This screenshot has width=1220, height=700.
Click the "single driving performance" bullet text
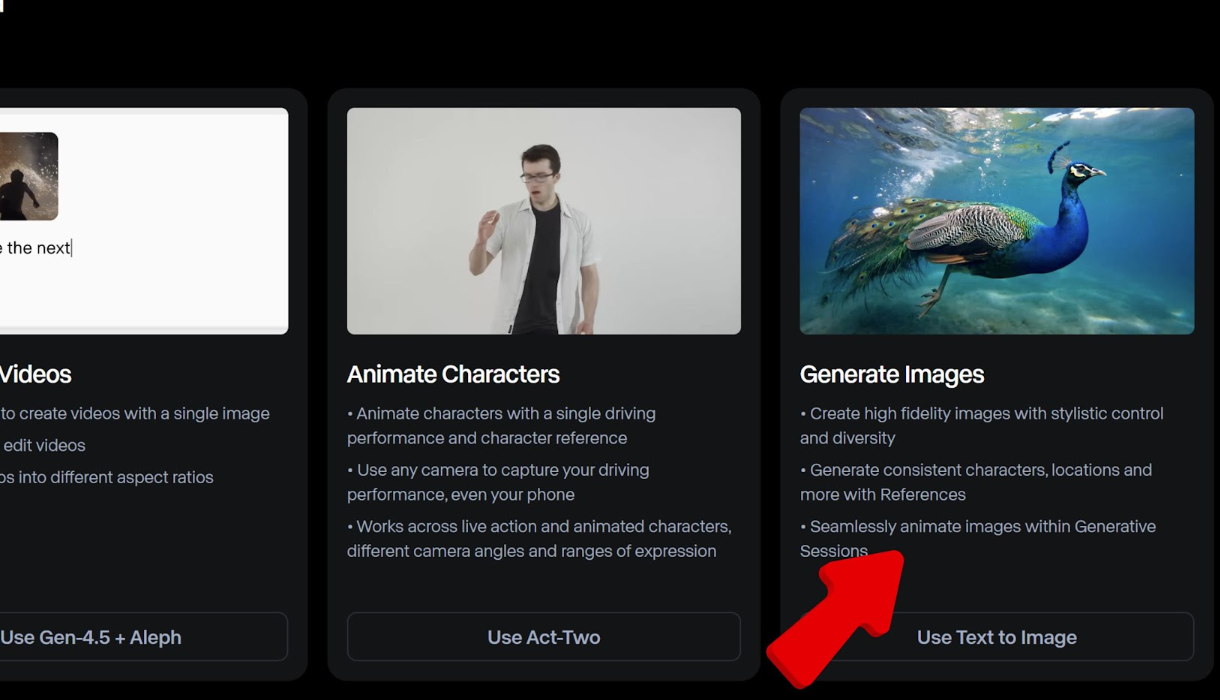click(501, 425)
